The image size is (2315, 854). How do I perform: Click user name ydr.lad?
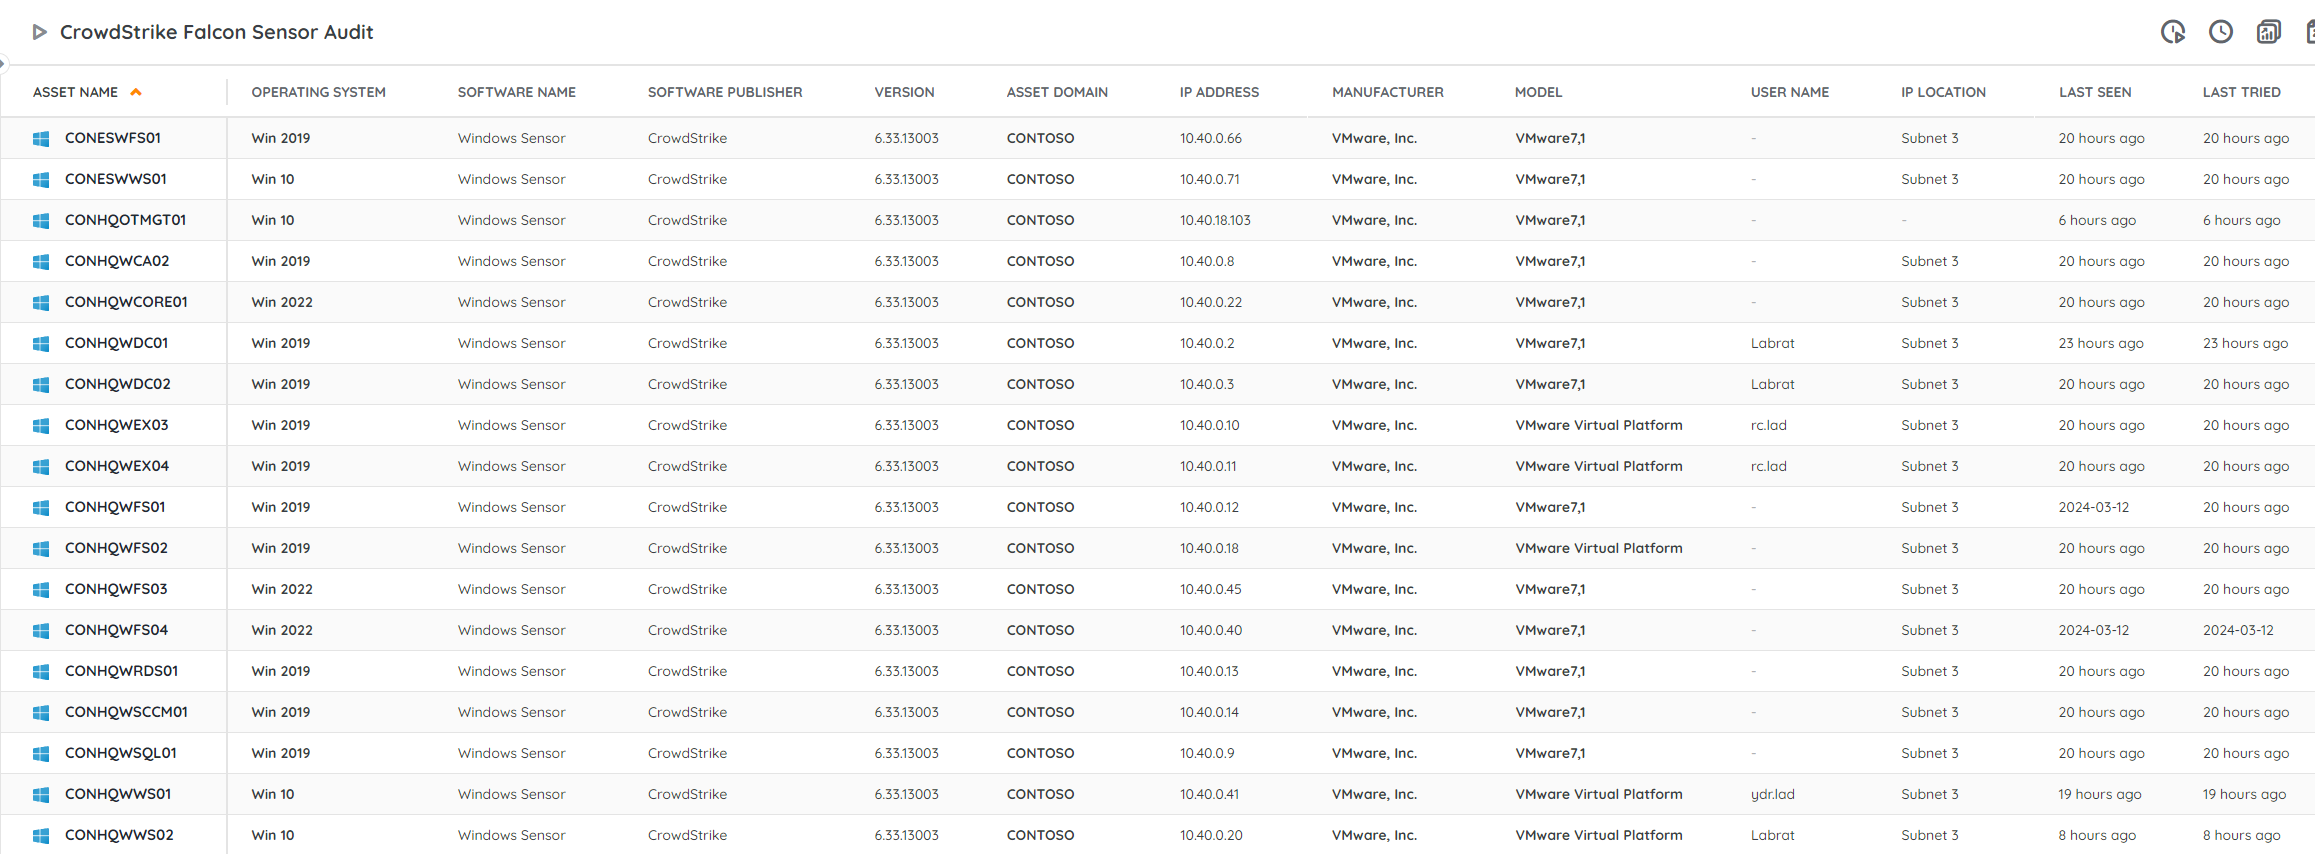[1772, 794]
